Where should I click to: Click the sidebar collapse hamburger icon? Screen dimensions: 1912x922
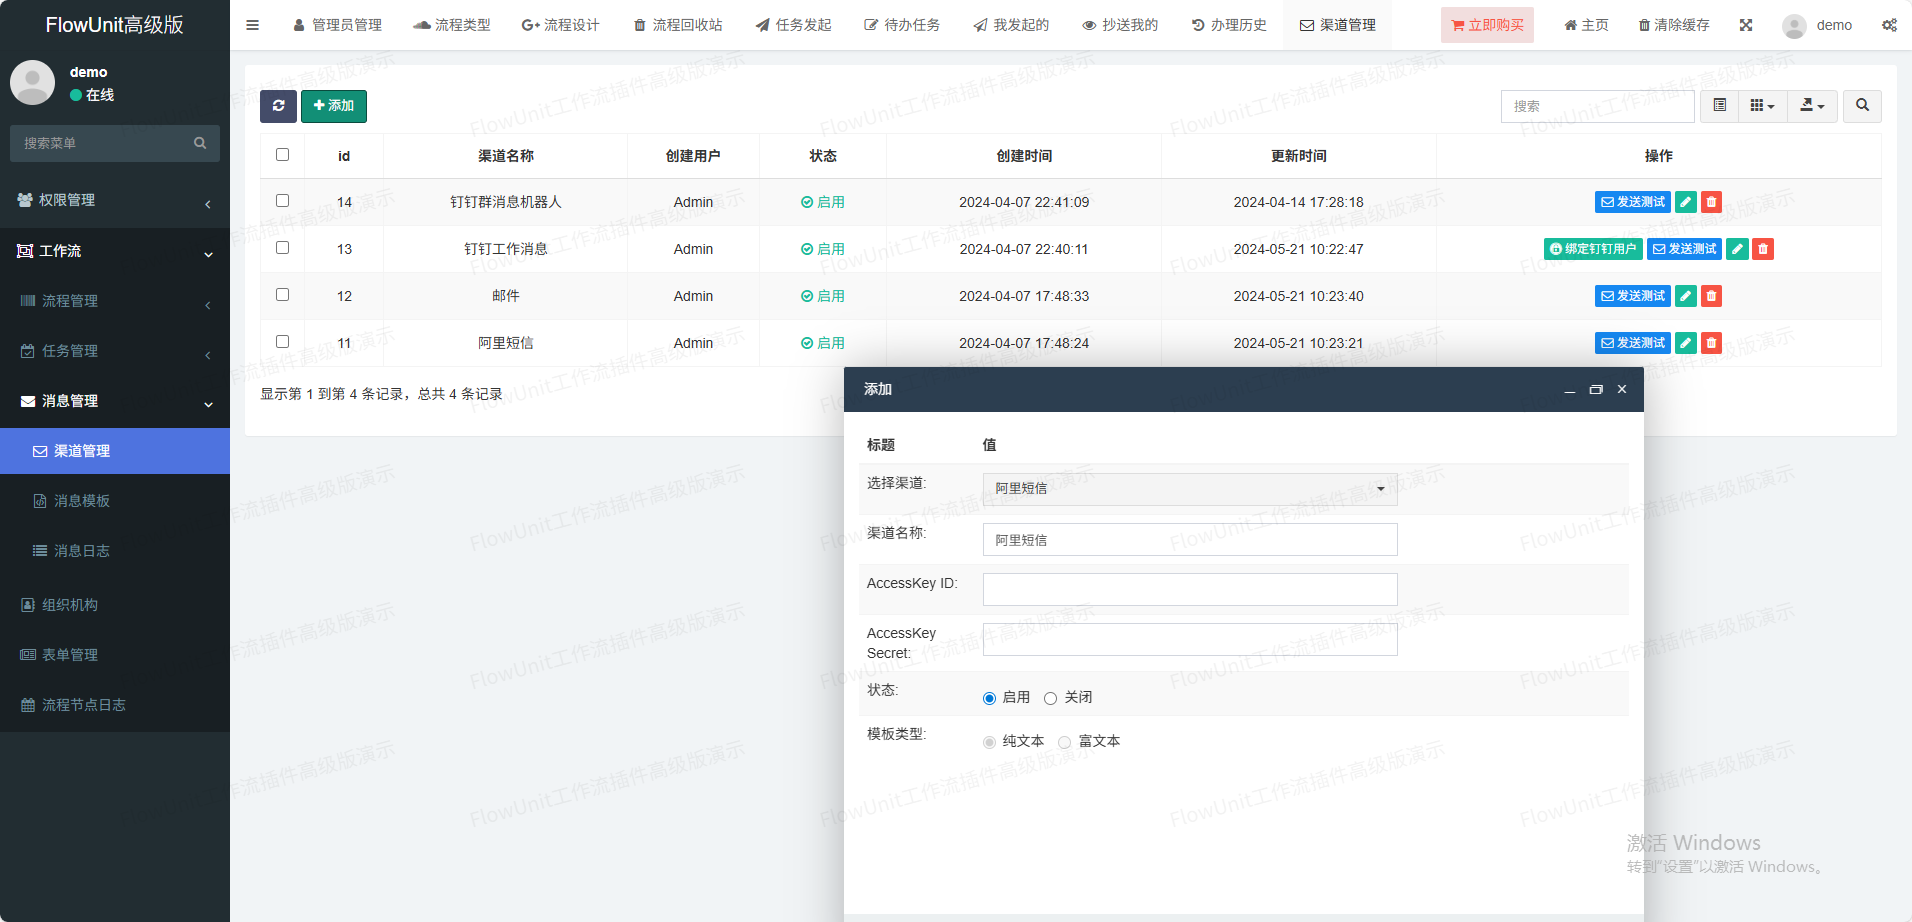(253, 25)
